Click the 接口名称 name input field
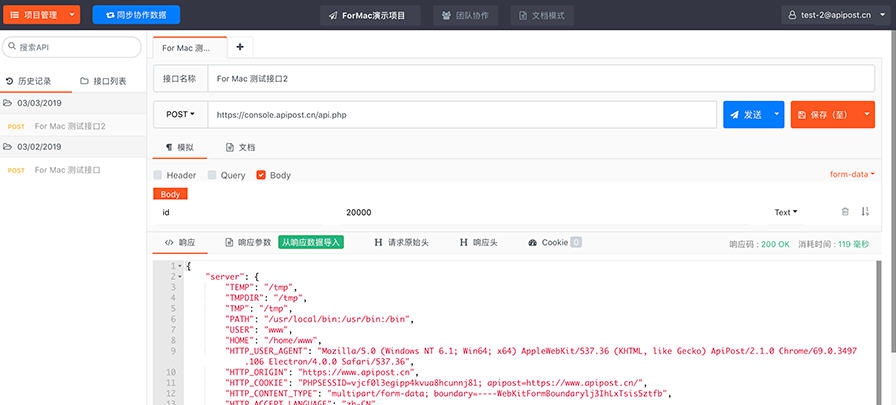 click(541, 79)
